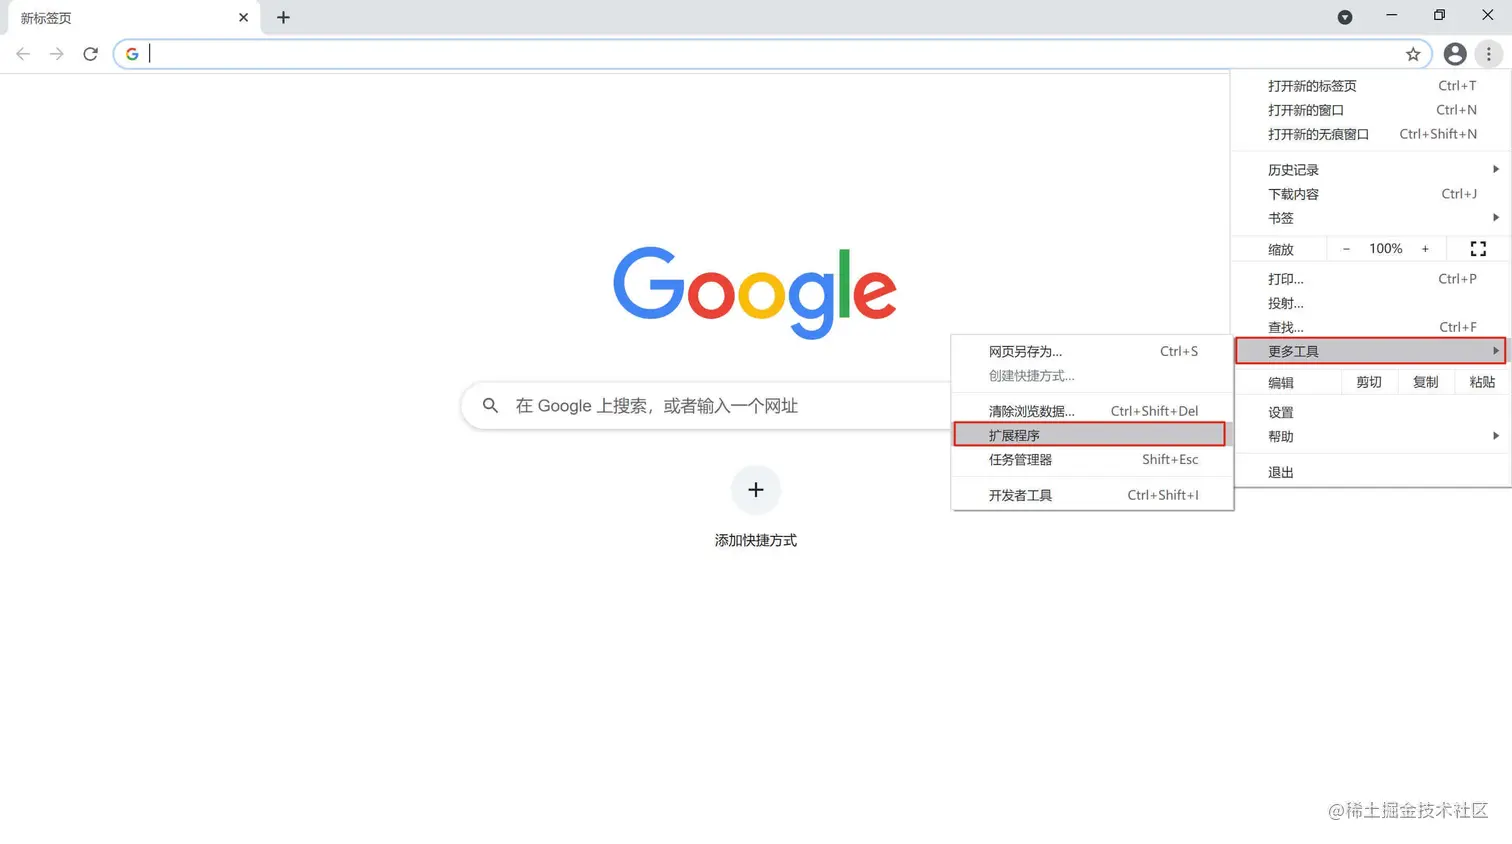Click 复制 copy button

tap(1426, 382)
